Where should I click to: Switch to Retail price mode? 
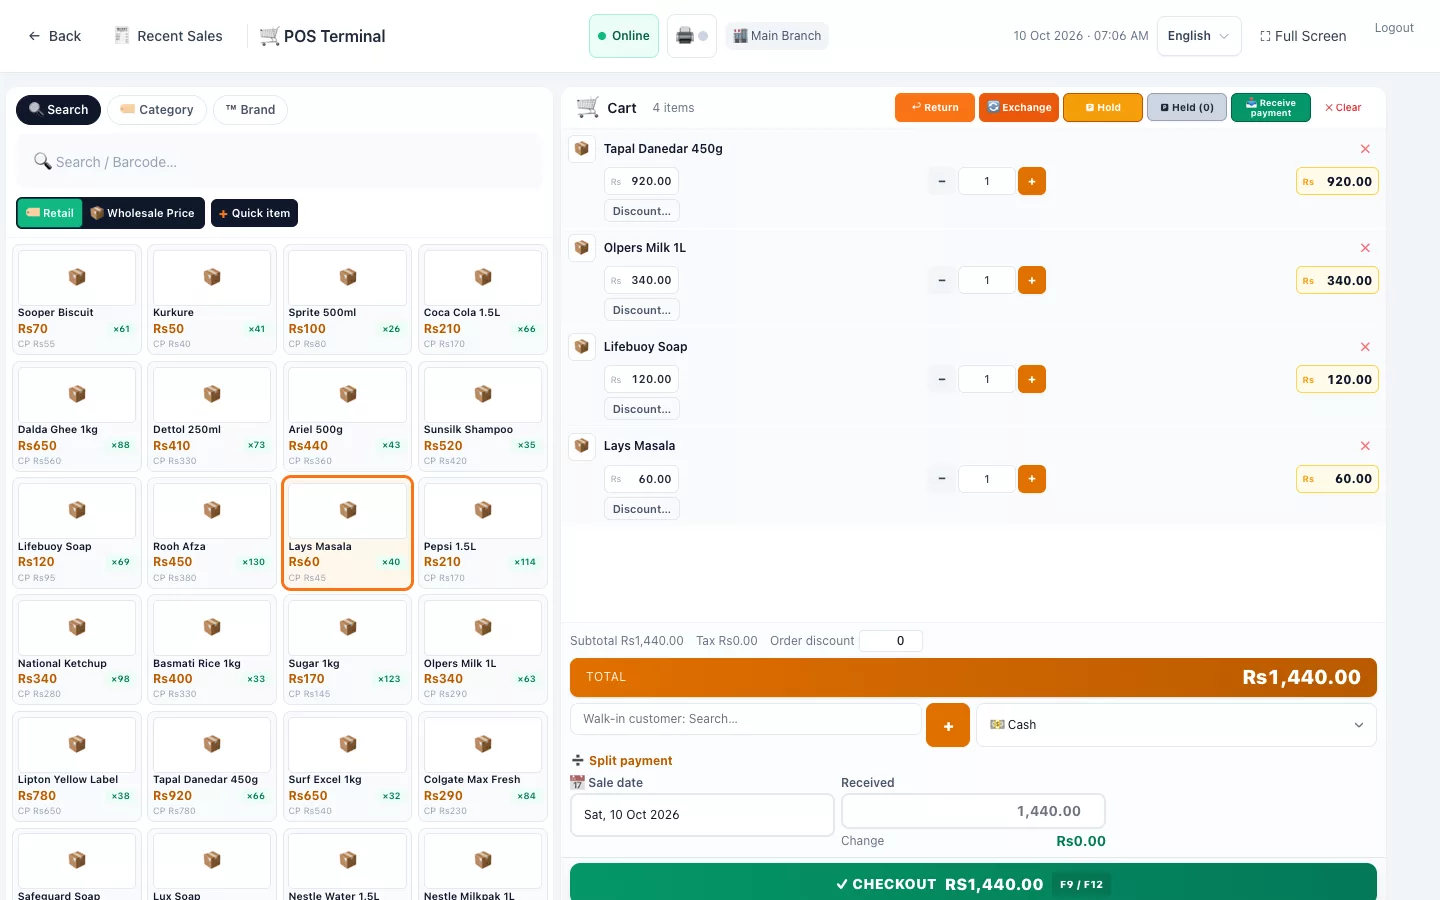point(50,213)
